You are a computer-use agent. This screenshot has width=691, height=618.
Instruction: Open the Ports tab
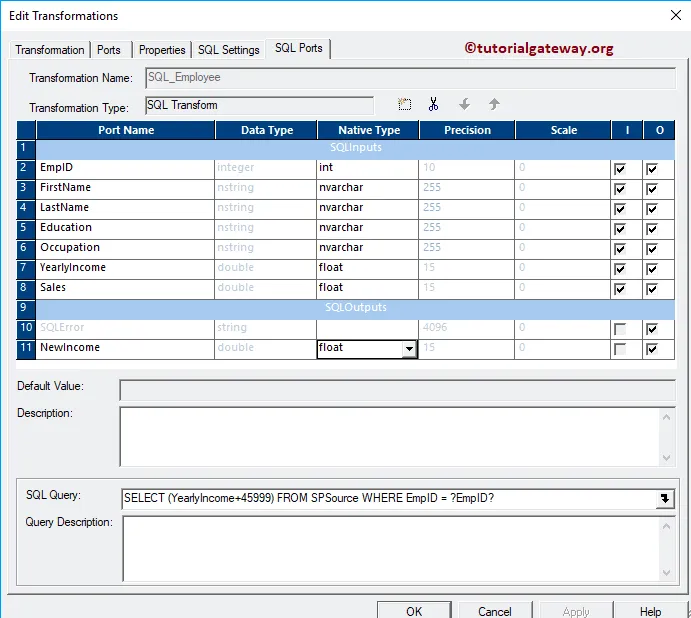tap(109, 50)
